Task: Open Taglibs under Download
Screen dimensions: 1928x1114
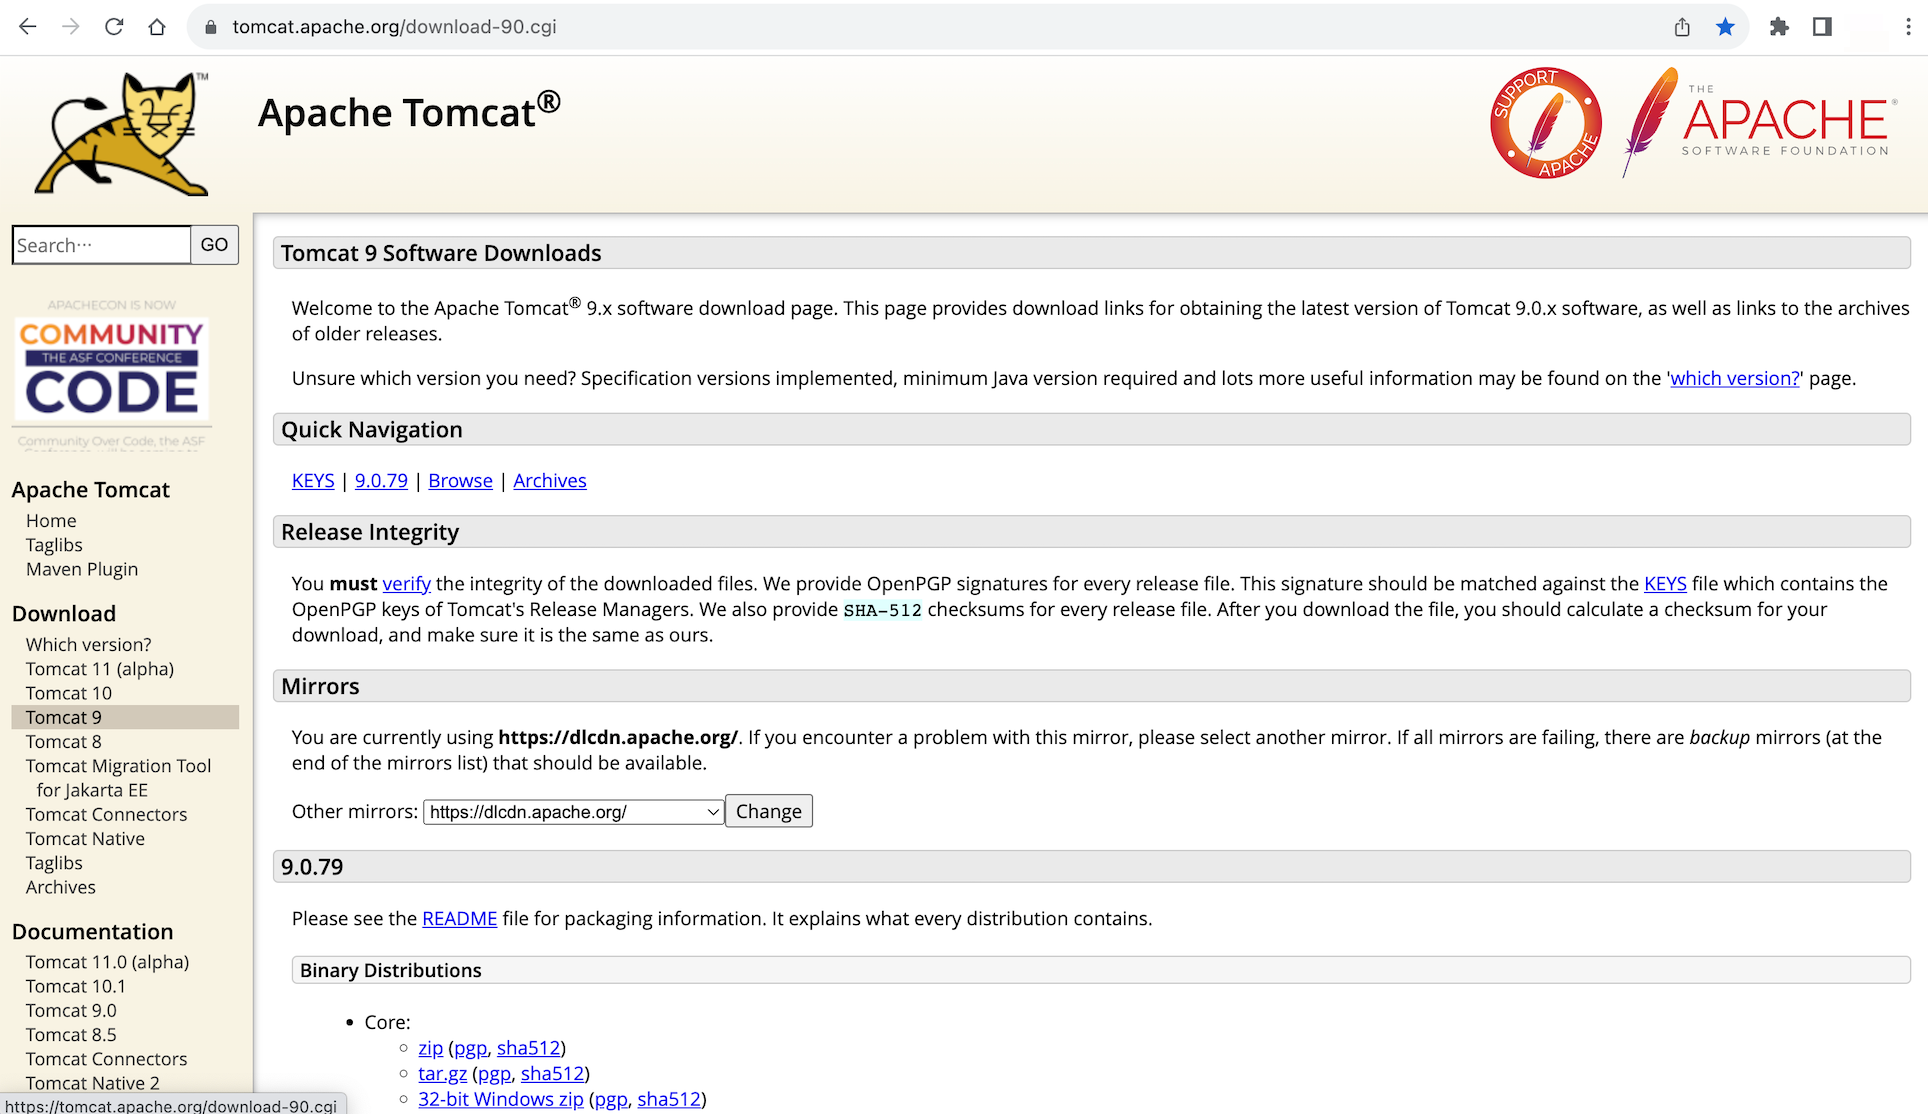Action: pyautogui.click(x=54, y=863)
